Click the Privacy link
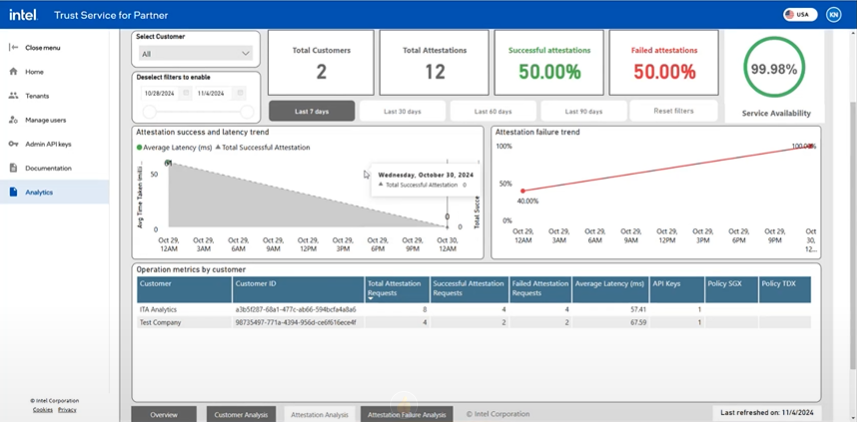This screenshot has height=422, width=857. (67, 409)
